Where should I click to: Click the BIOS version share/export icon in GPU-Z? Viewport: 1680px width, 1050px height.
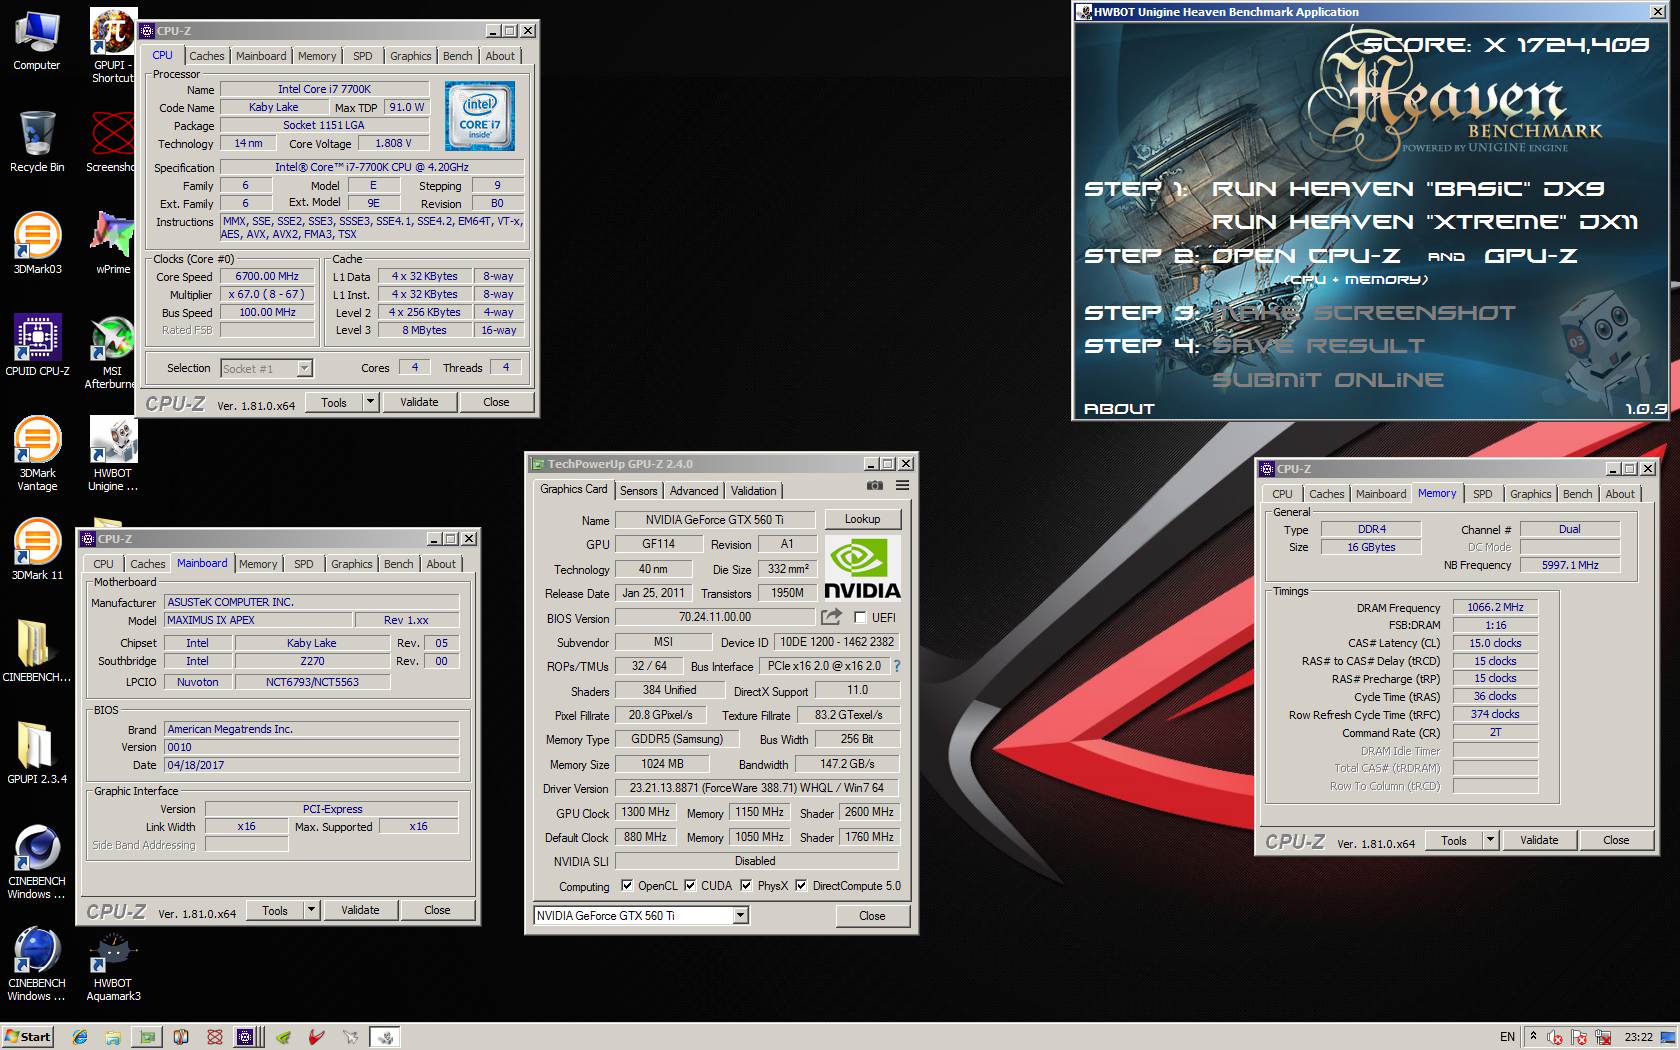[832, 617]
